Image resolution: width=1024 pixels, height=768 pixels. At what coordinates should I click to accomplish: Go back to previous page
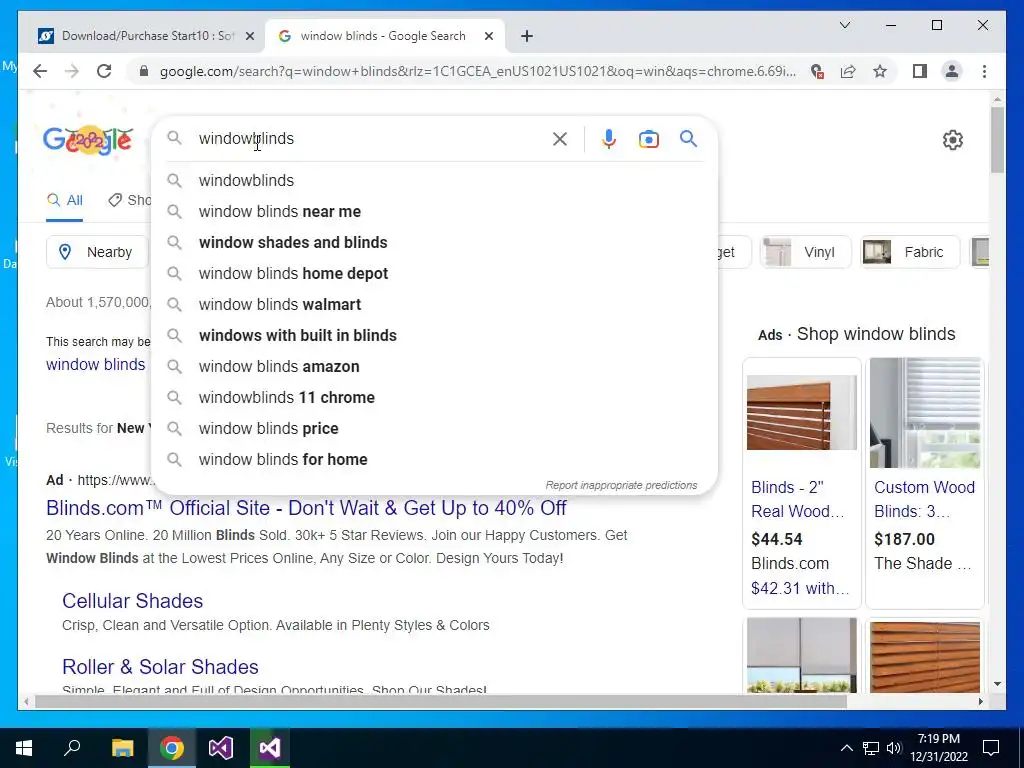point(40,71)
